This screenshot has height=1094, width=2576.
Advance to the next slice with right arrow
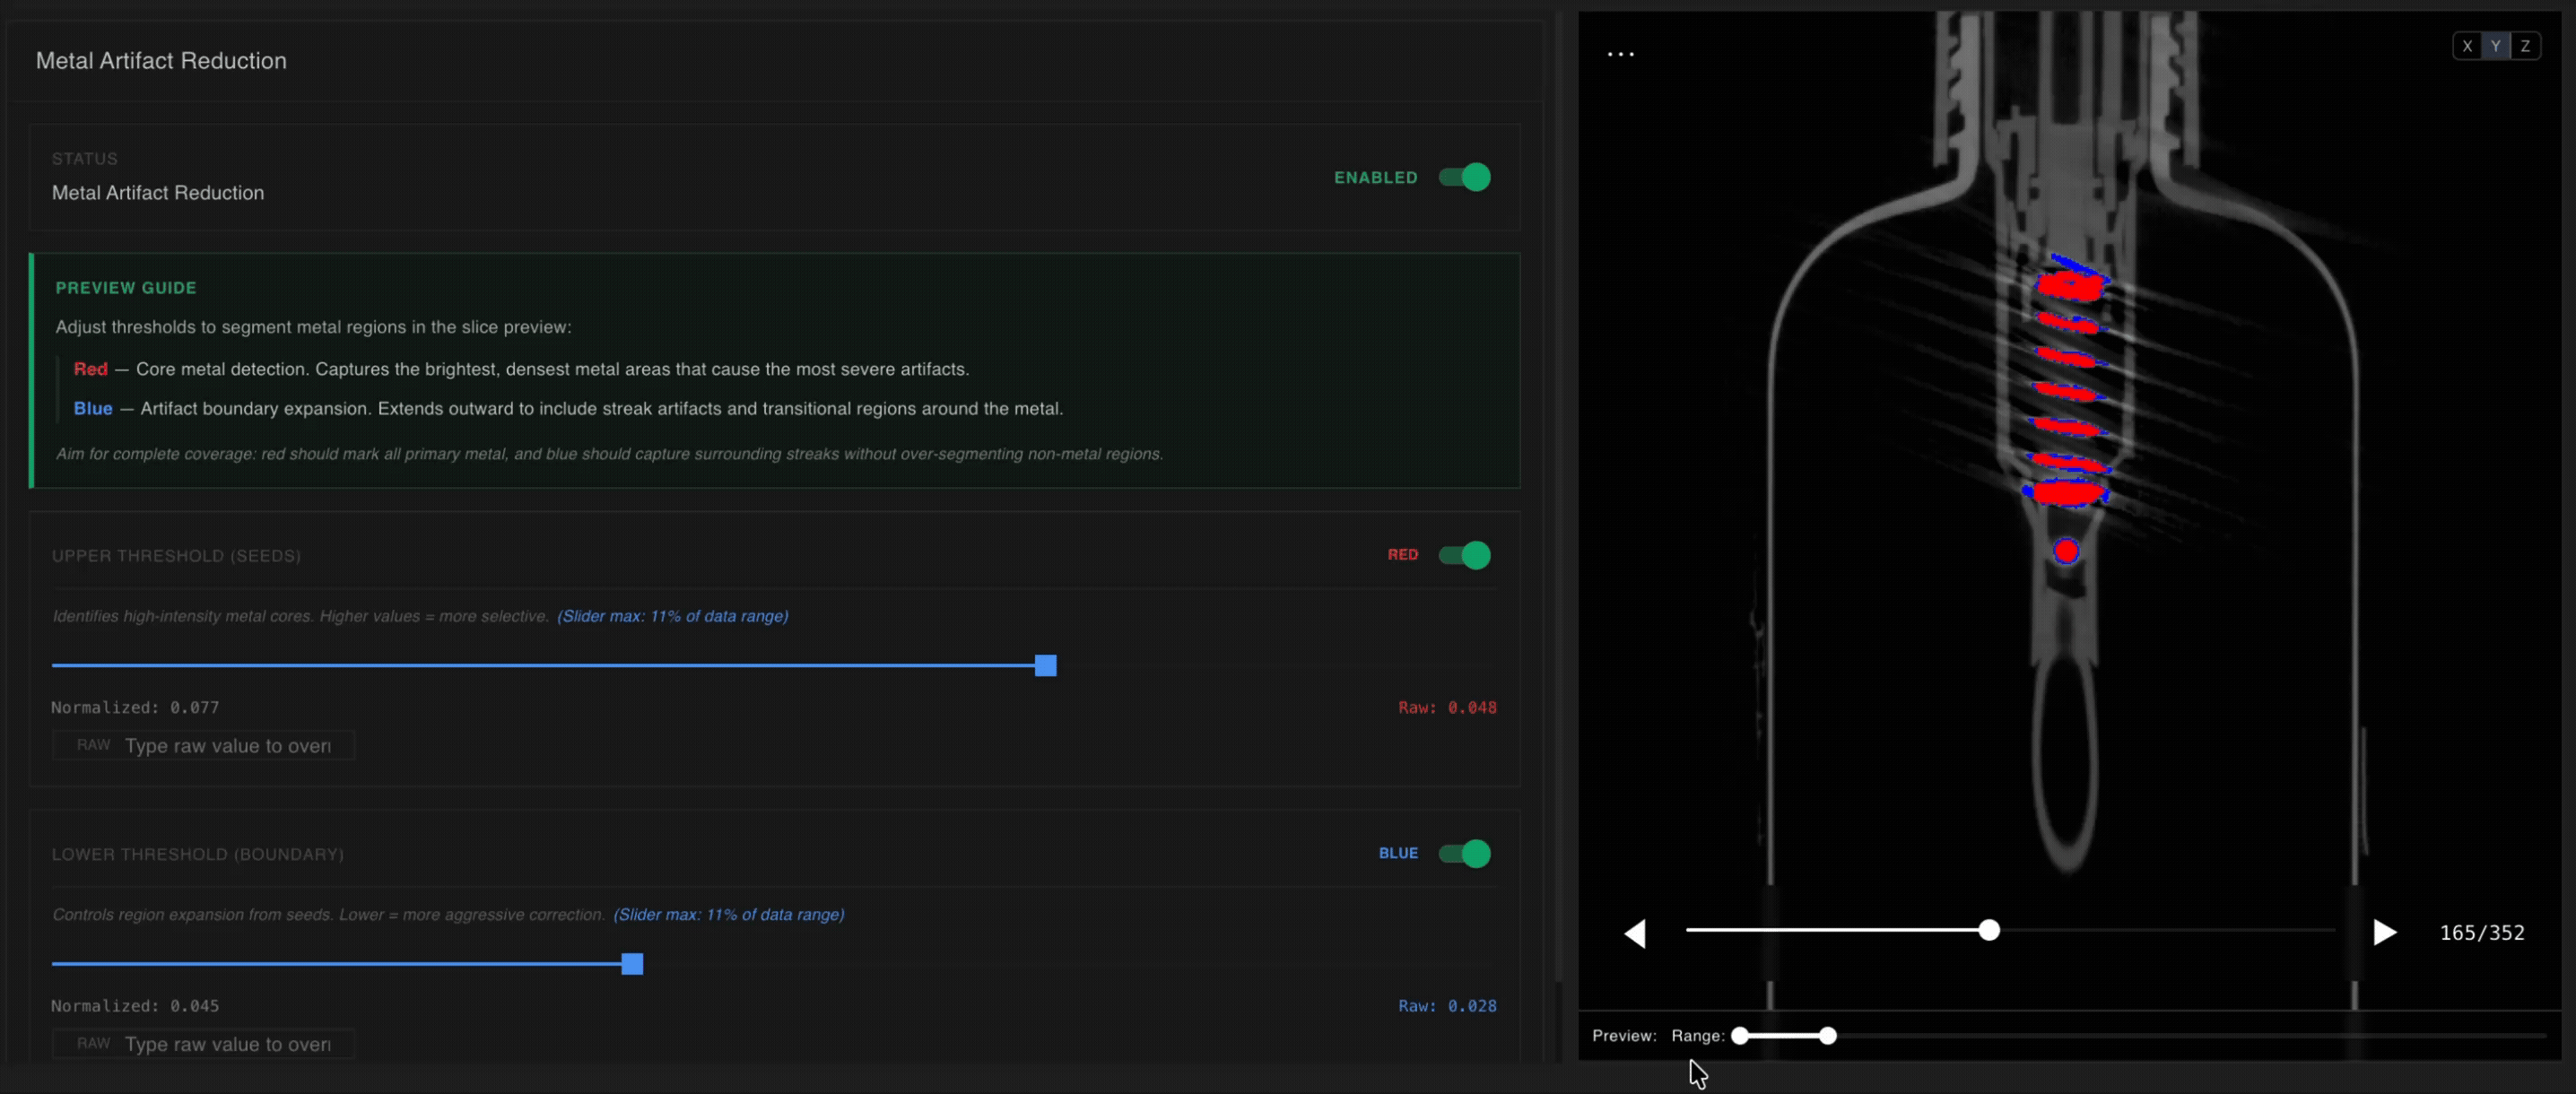[2385, 932]
